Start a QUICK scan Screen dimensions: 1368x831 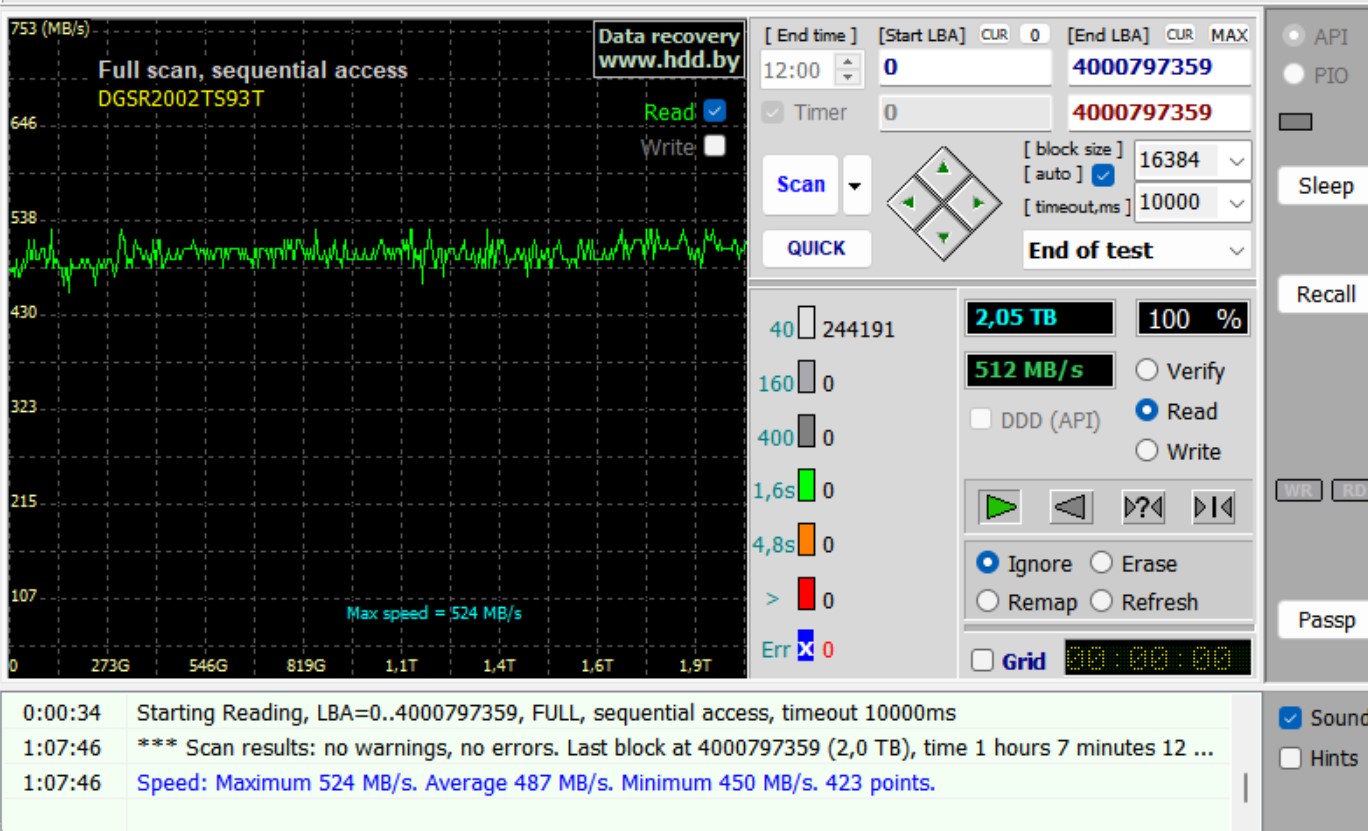click(x=816, y=248)
